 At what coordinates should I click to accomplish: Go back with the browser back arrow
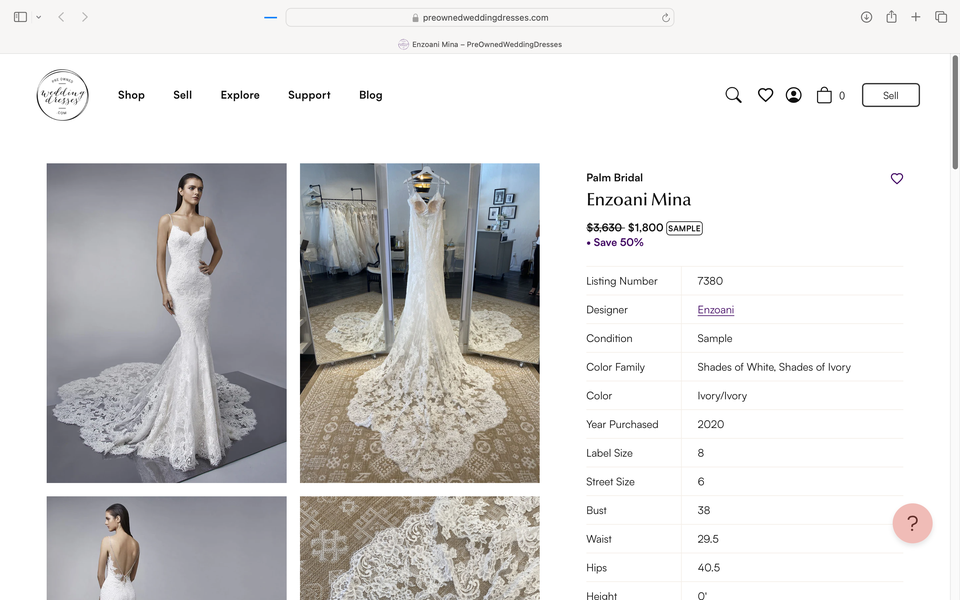tap(61, 17)
